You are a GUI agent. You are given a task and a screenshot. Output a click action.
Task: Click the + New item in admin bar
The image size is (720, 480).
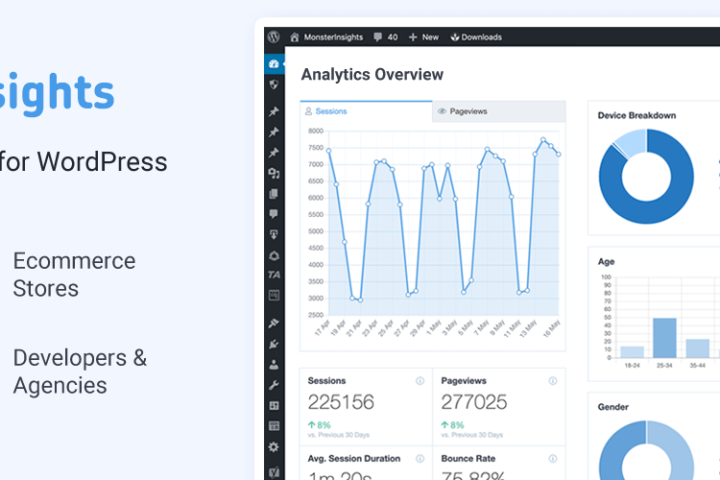point(423,37)
